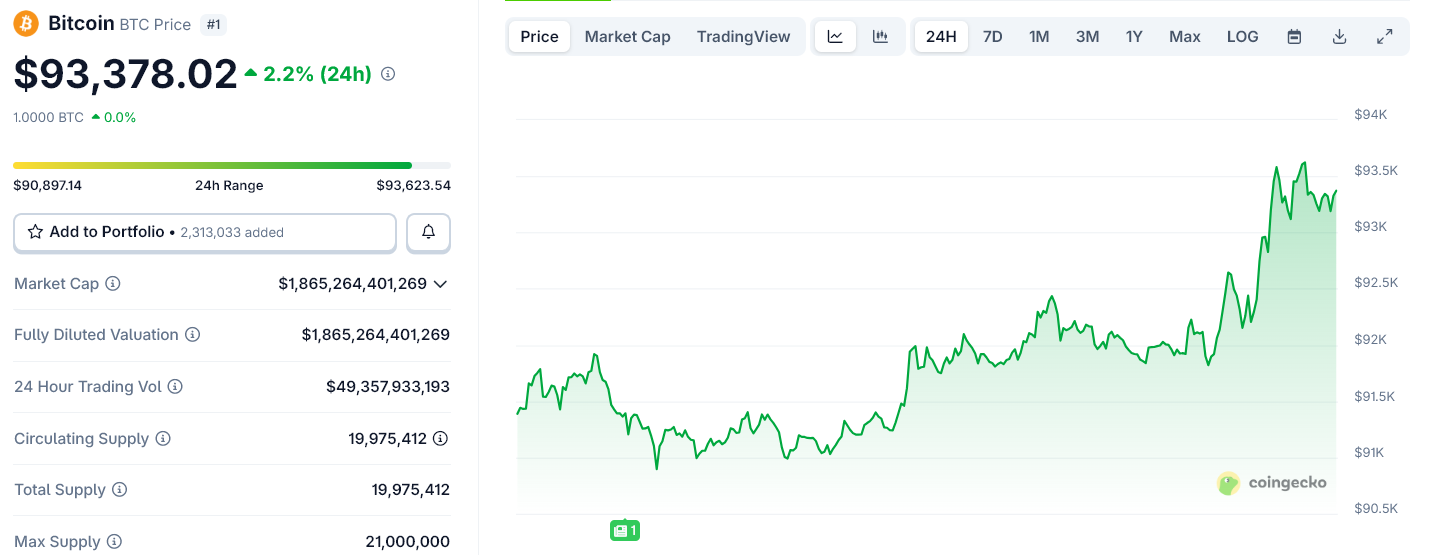Click the $94K axis label
1443x555 pixels.
[x=1370, y=115]
